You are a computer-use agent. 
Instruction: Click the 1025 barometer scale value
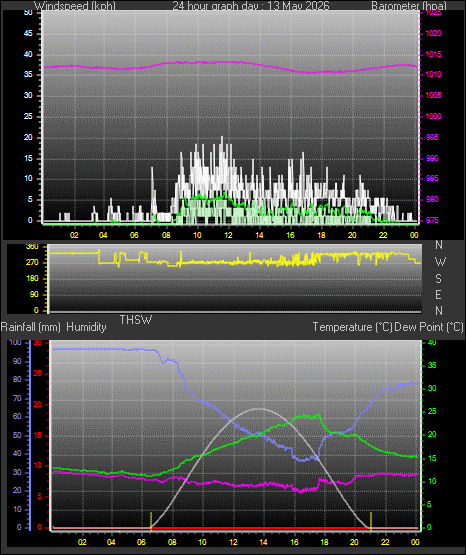tap(434, 13)
